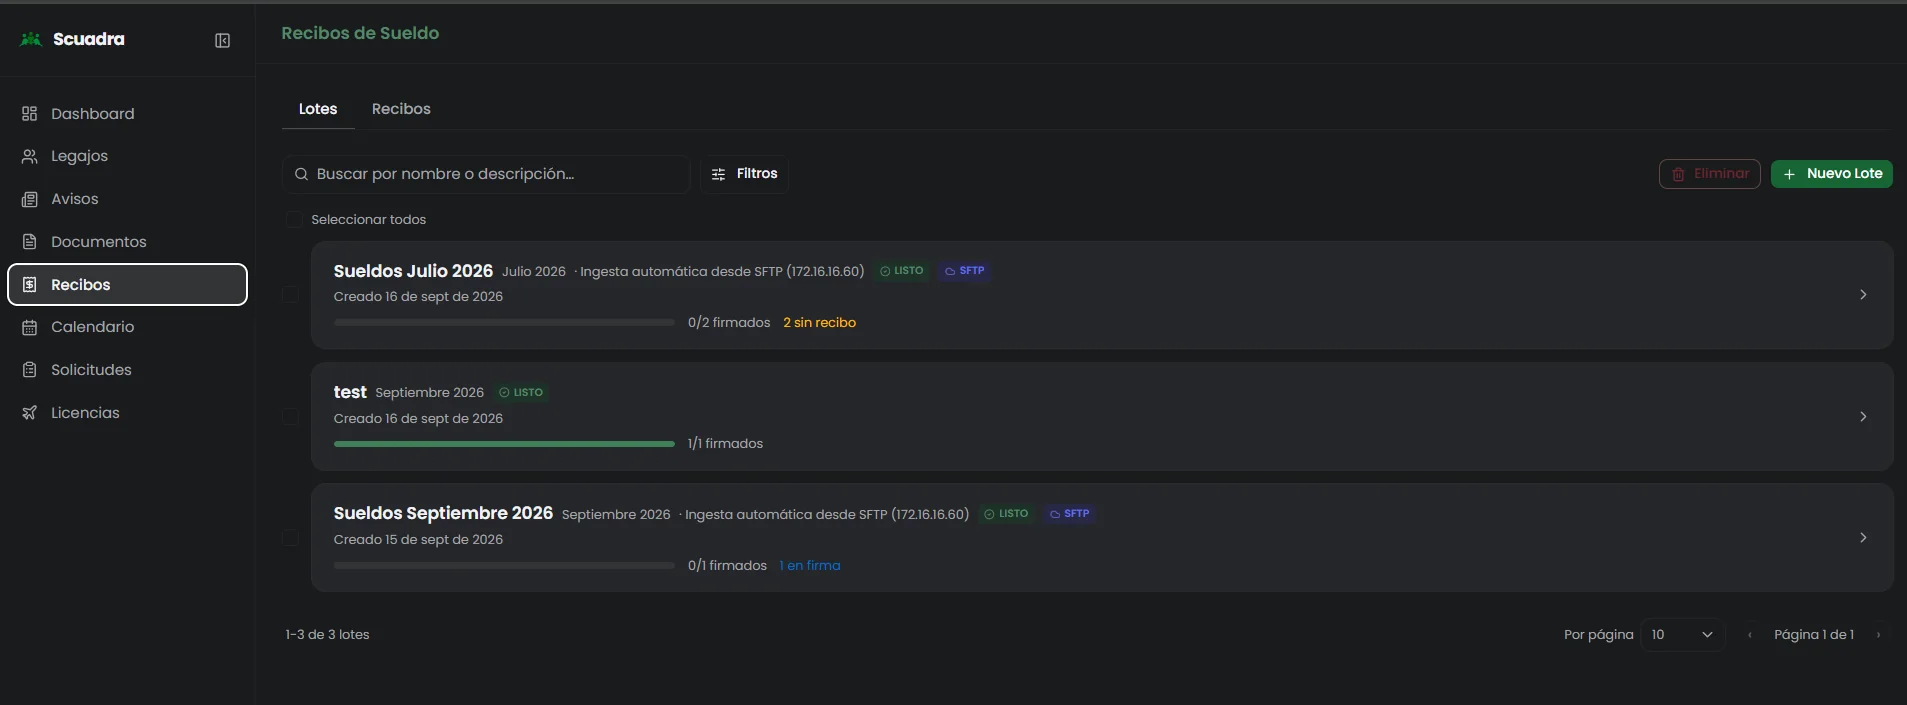1907x705 pixels.
Task: Click the Scuadra logo icon
Action: pyautogui.click(x=31, y=39)
